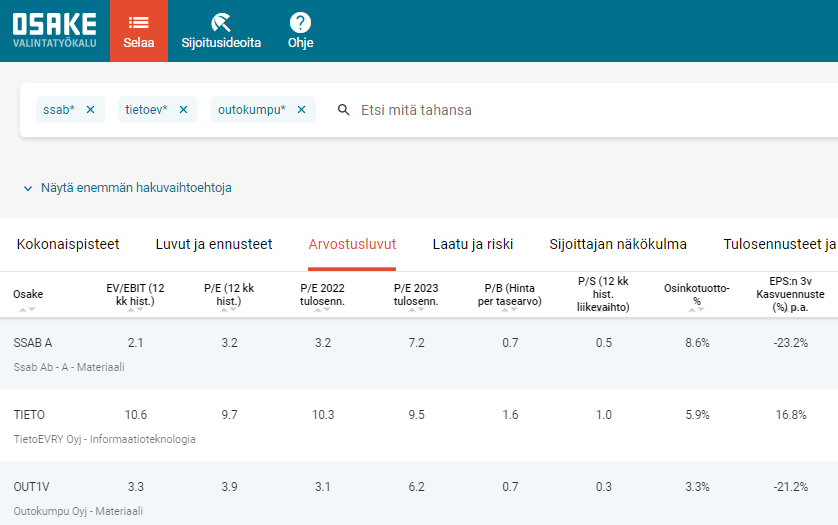Click 'Ssab Ab - A - Materiaali' subtitle
The width and height of the screenshot is (838, 525).
click(69, 367)
